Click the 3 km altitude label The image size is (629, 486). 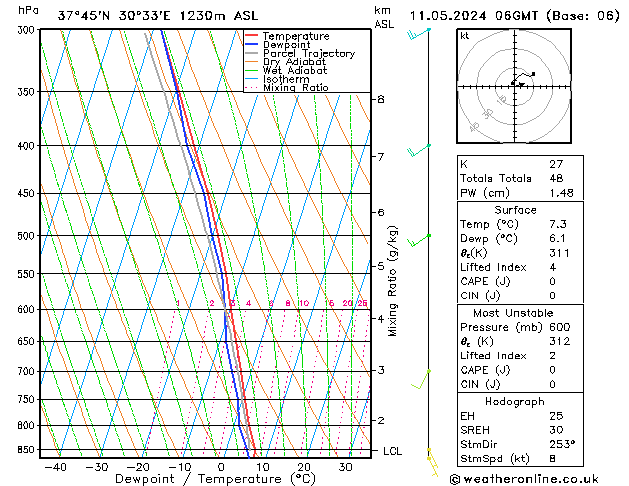[381, 370]
